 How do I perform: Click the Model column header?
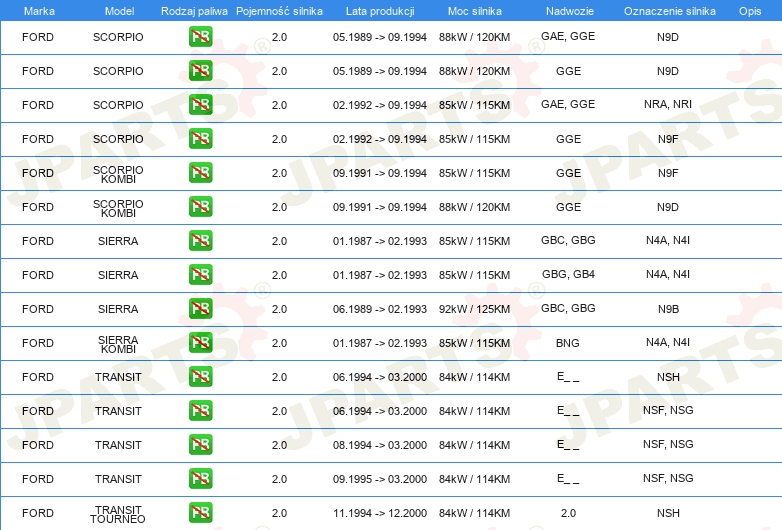[119, 11]
